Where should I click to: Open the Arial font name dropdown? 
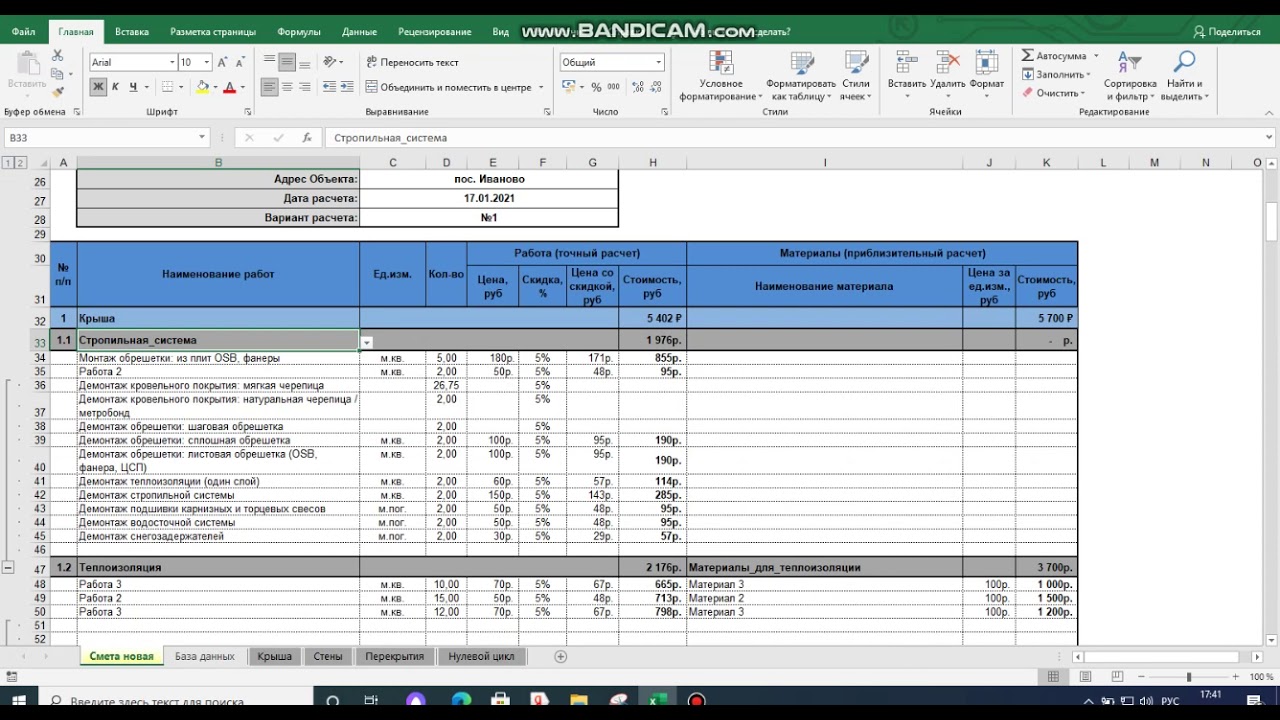click(x=171, y=62)
